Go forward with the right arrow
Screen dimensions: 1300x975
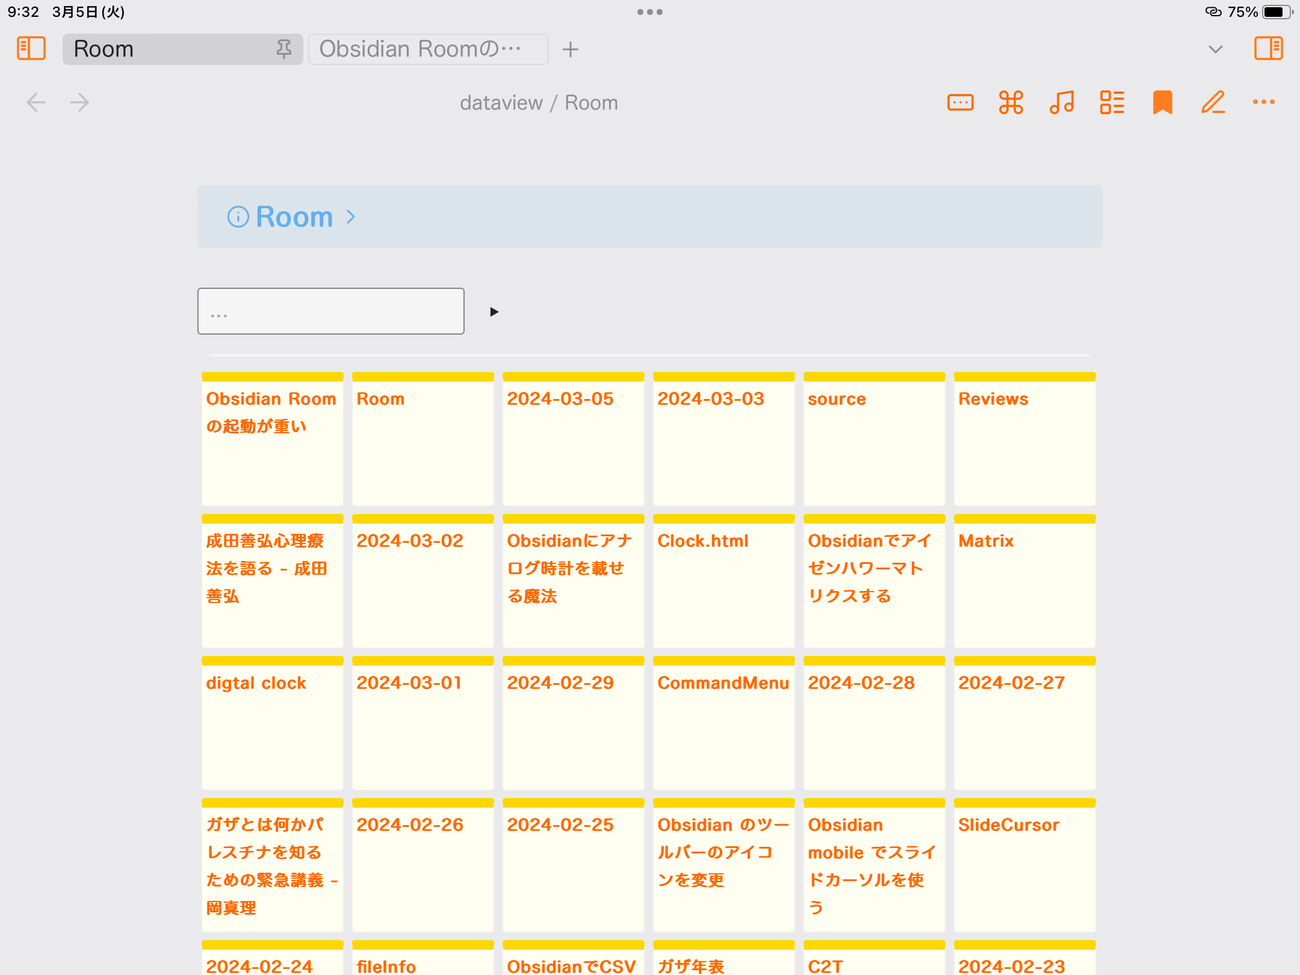pos(80,102)
